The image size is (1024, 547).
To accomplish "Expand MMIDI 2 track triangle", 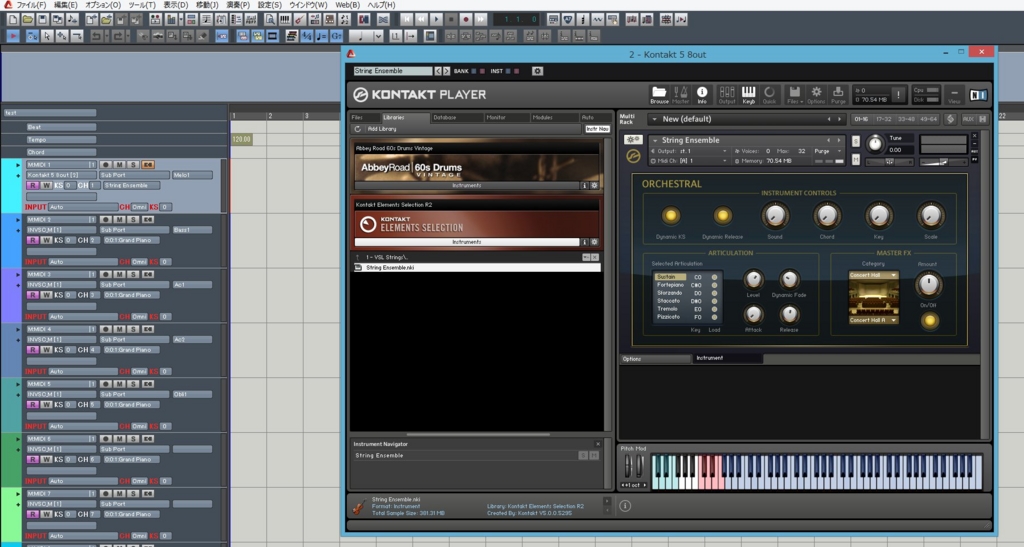I will (x=18, y=220).
